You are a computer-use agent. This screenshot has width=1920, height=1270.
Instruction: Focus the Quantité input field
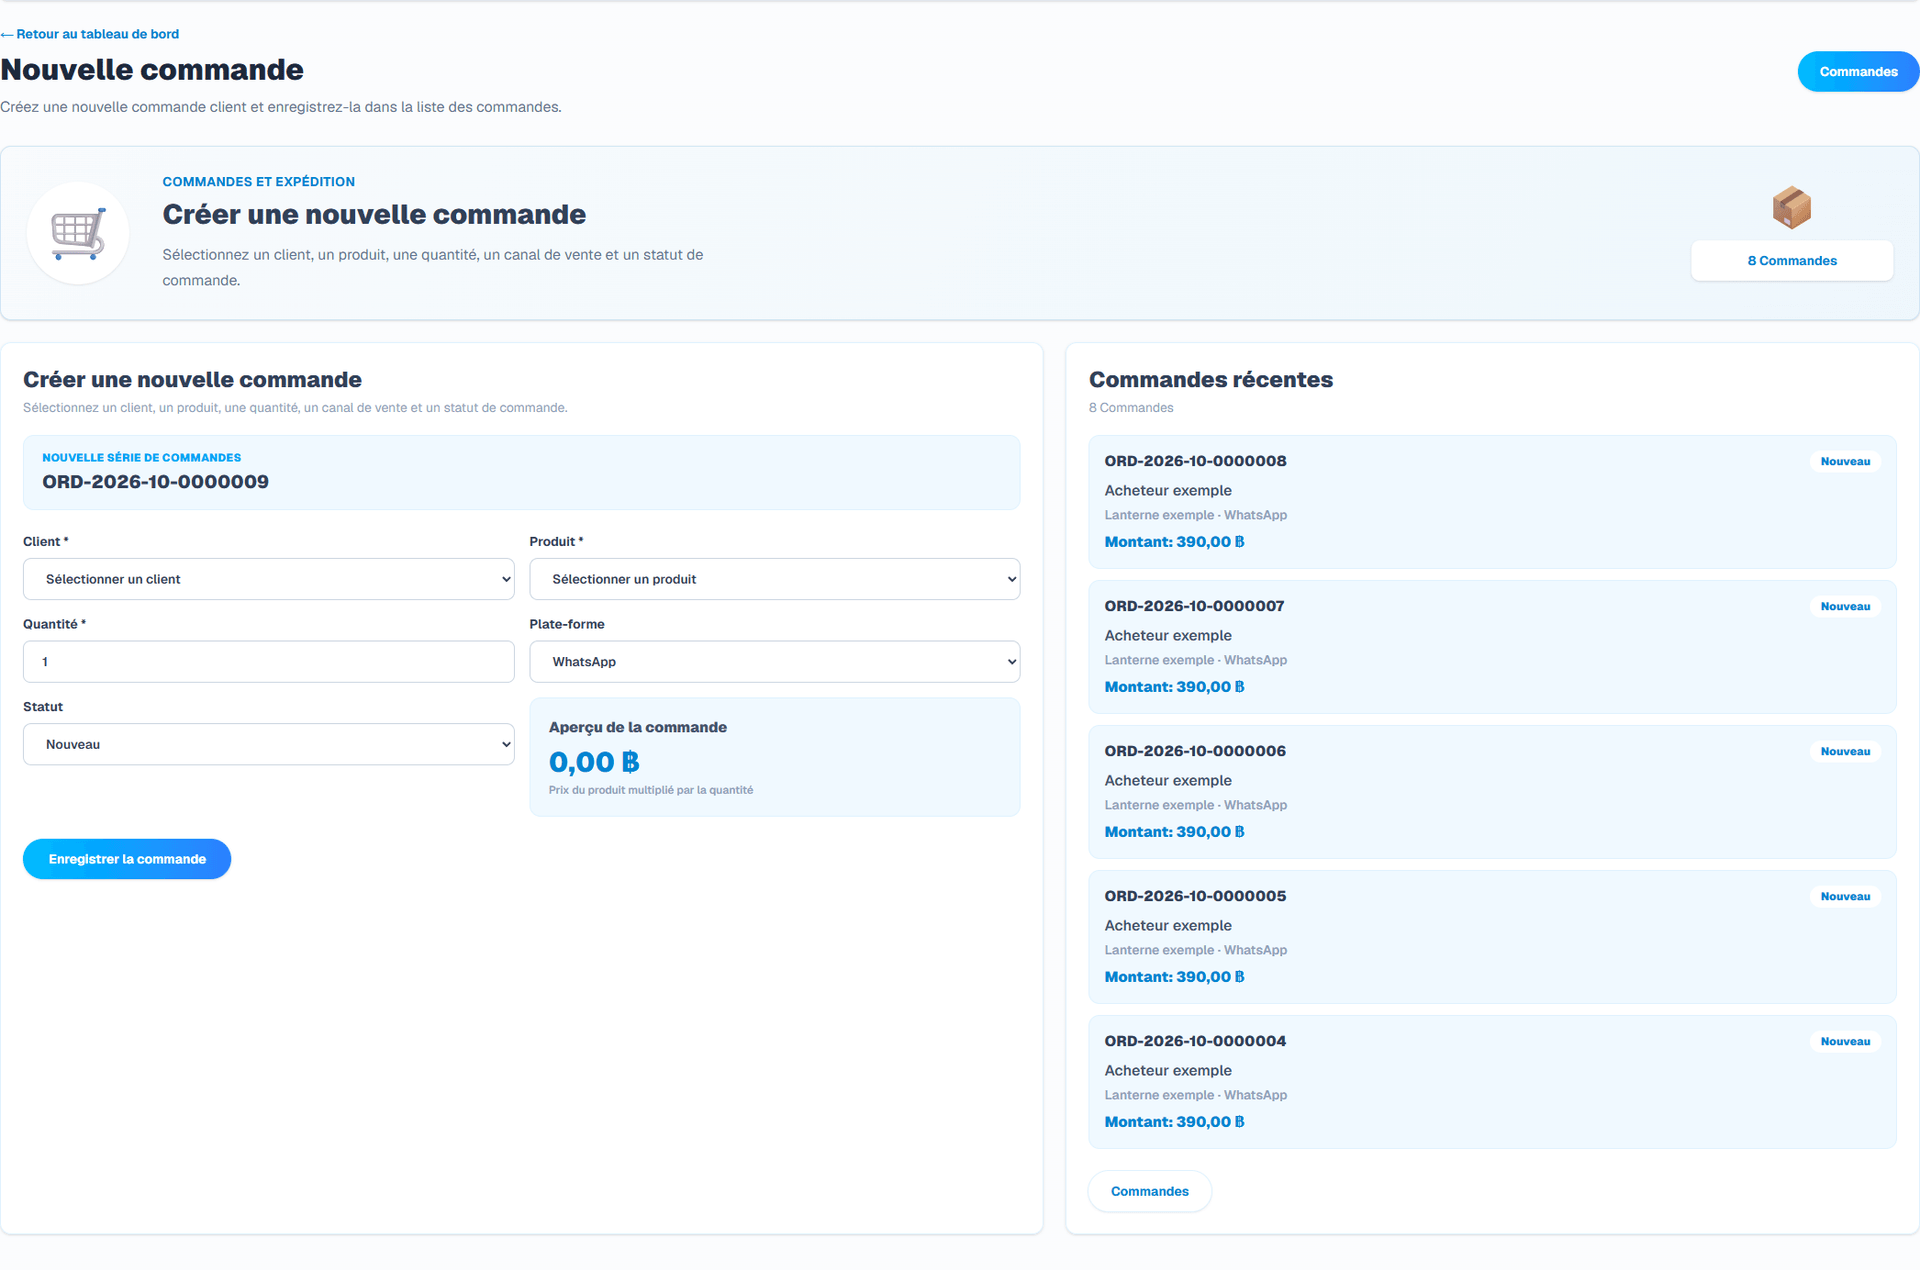(x=268, y=662)
